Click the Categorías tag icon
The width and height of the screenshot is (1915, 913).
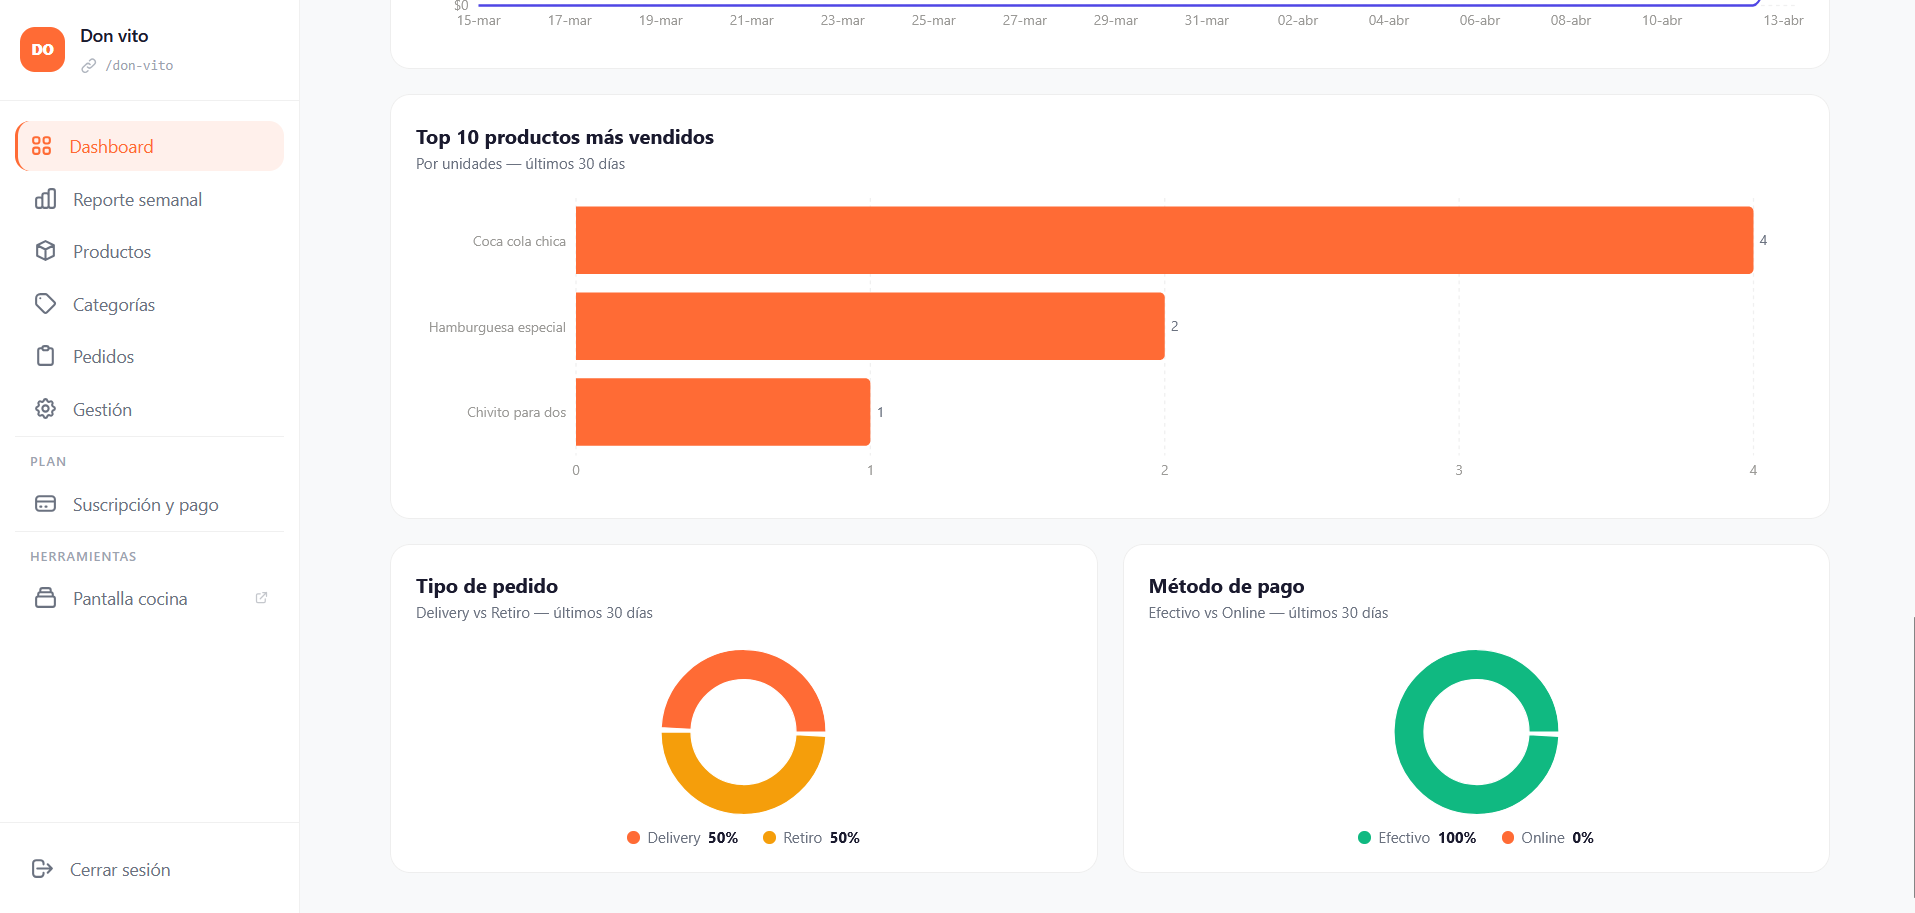45,304
